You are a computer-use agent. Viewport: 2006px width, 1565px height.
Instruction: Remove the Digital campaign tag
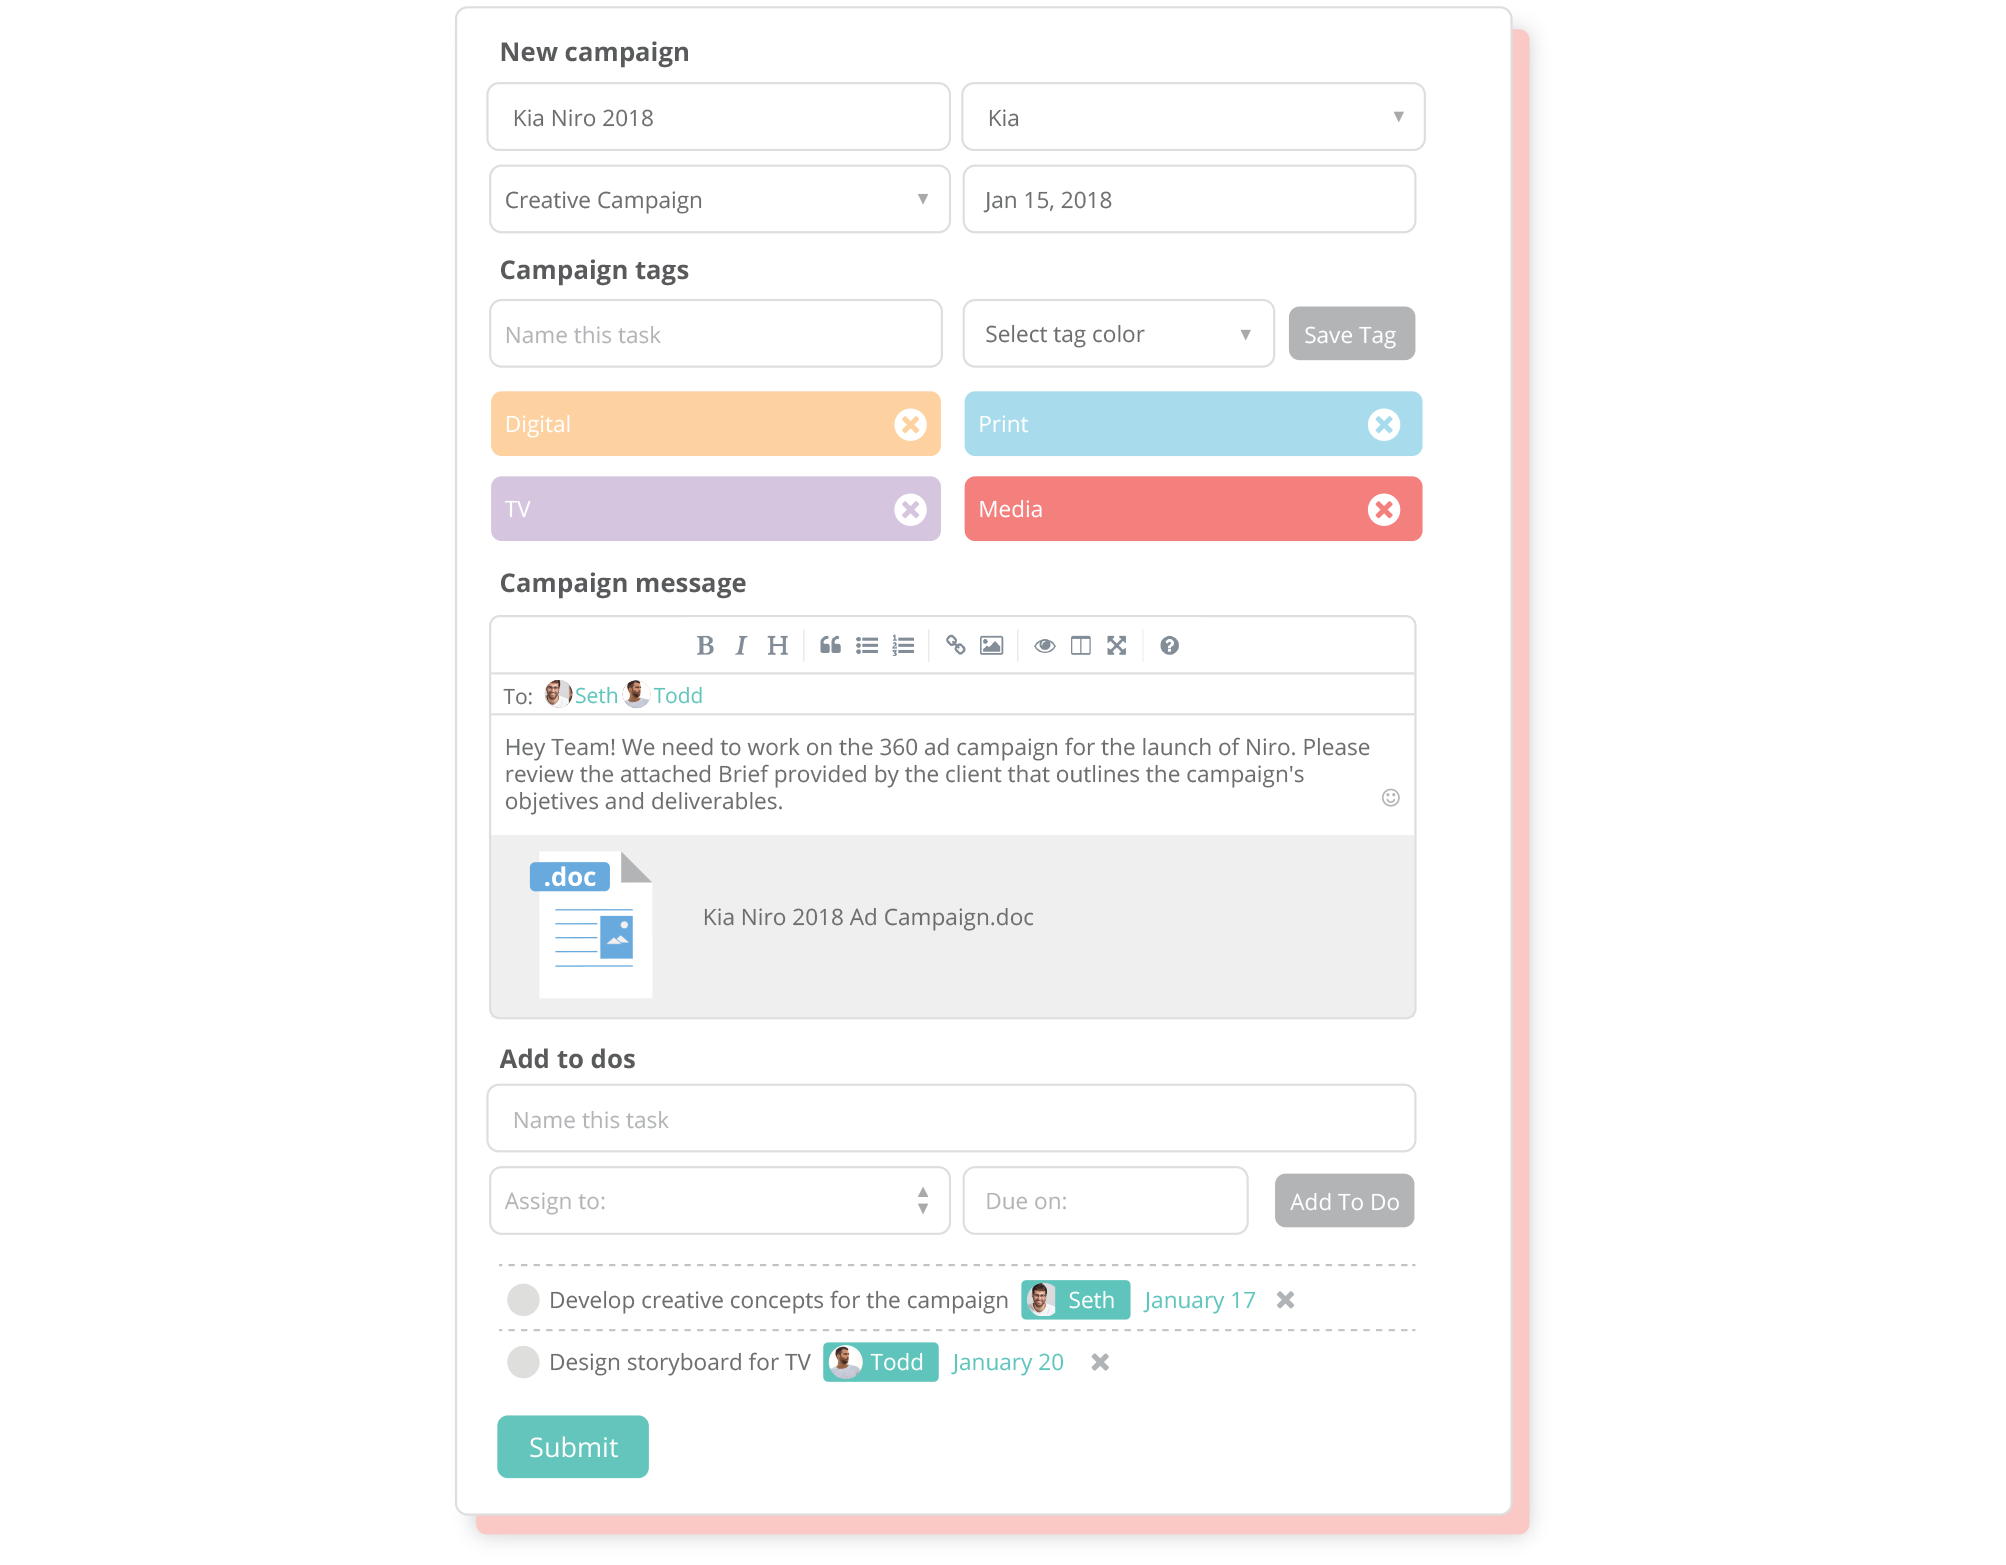910,423
